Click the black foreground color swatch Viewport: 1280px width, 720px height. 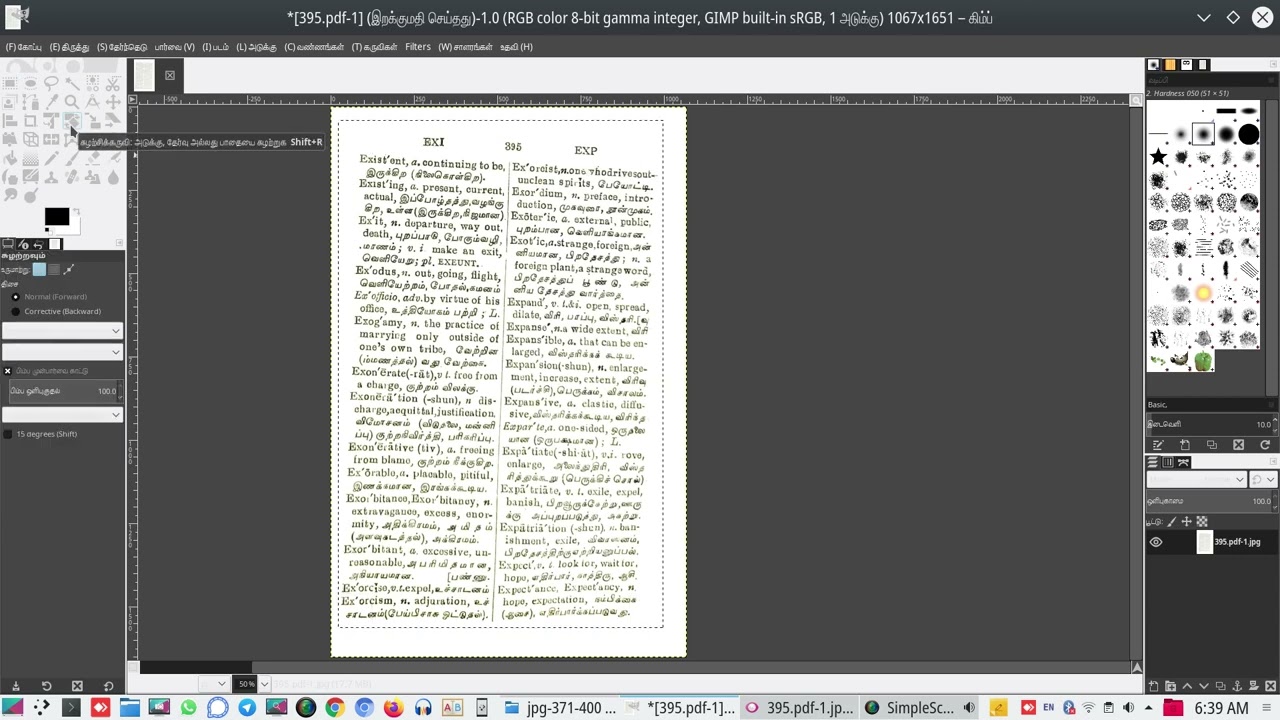56,217
